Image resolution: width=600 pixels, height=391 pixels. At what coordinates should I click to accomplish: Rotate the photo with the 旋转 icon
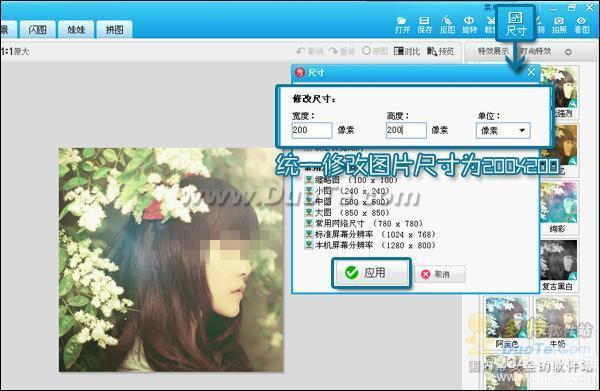pyautogui.click(x=469, y=25)
